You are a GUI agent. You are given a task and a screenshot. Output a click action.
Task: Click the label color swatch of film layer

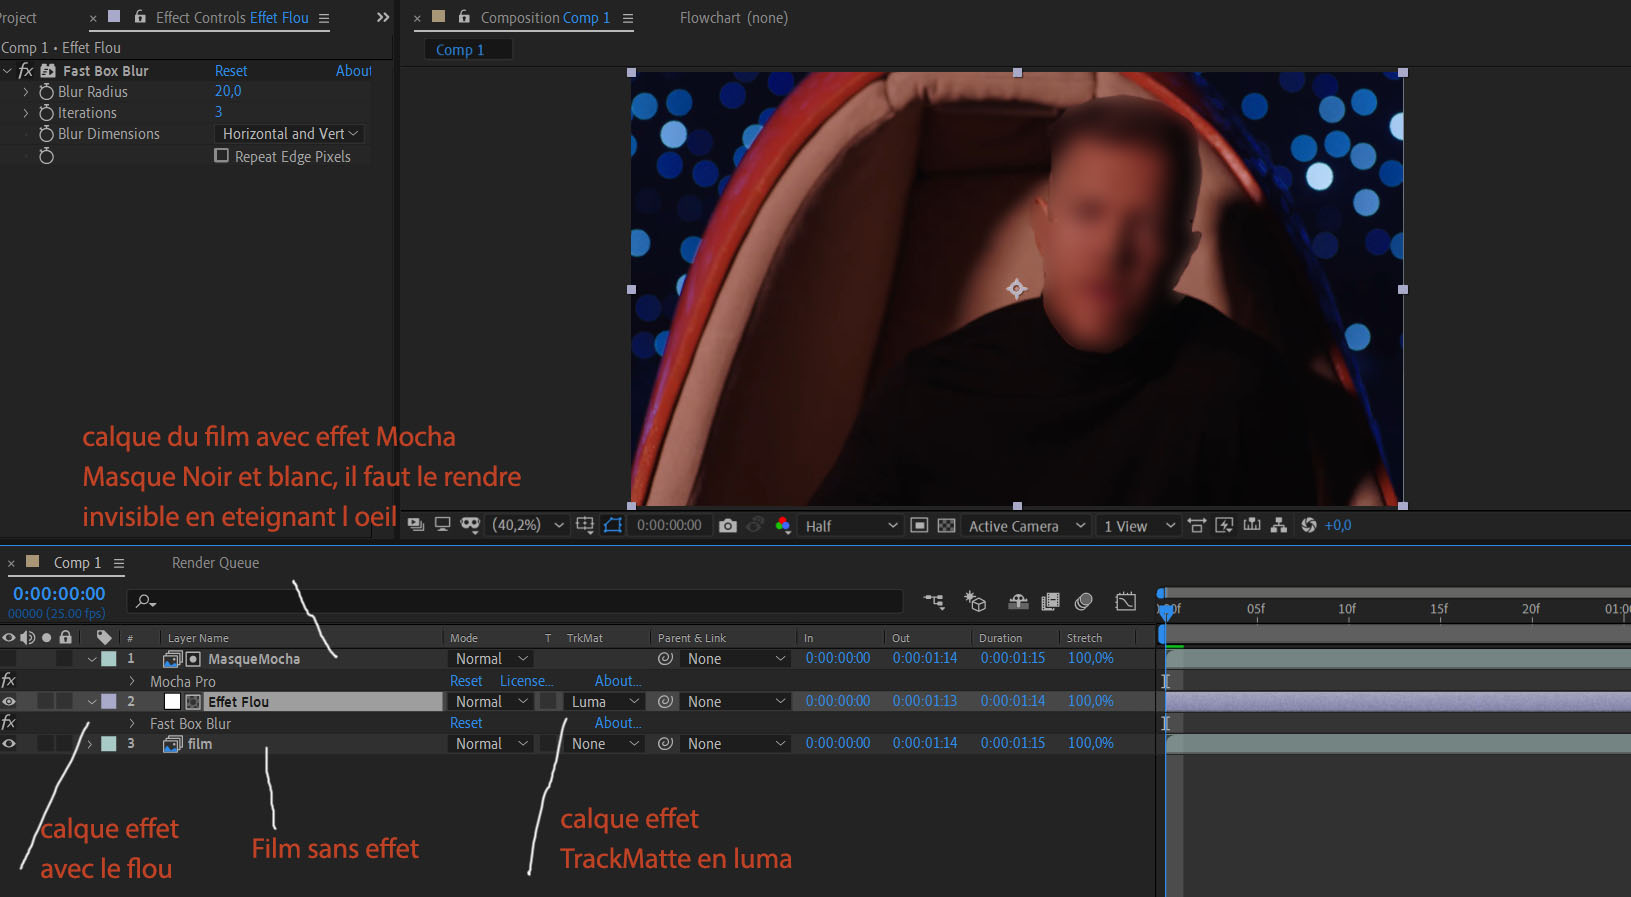pyautogui.click(x=109, y=744)
